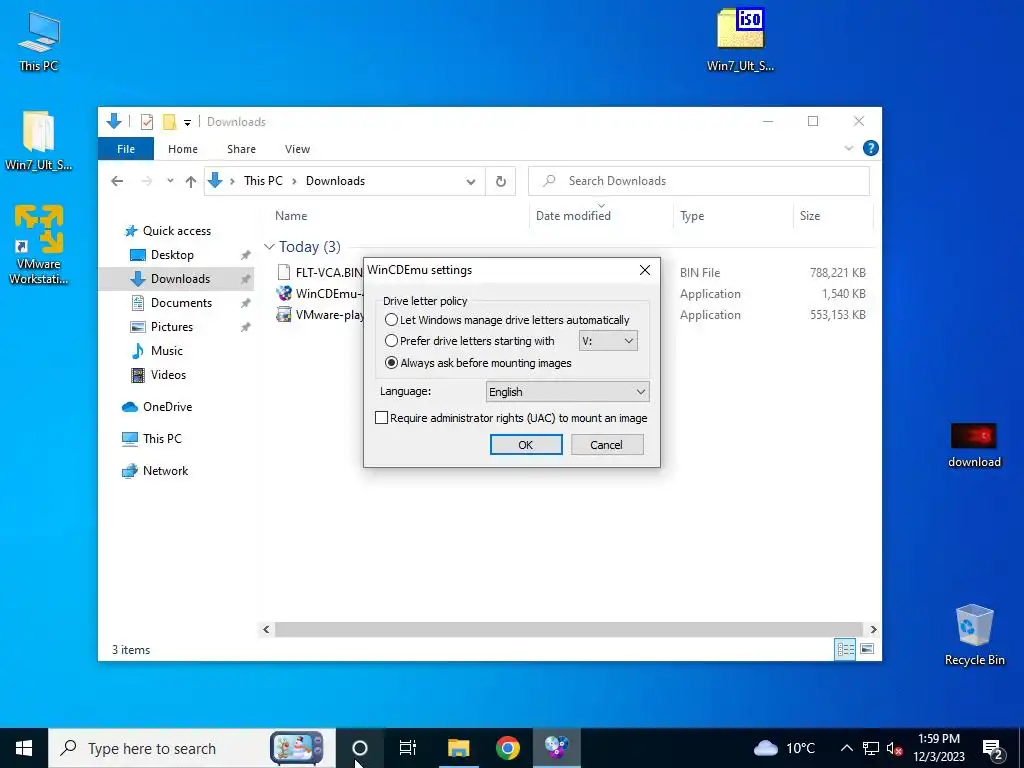
Task: Open Explorer Help question mark icon
Action: click(871, 148)
